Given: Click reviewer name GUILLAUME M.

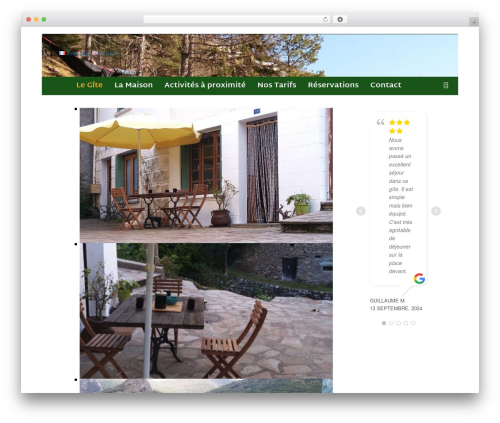Looking at the screenshot, I should (388, 301).
